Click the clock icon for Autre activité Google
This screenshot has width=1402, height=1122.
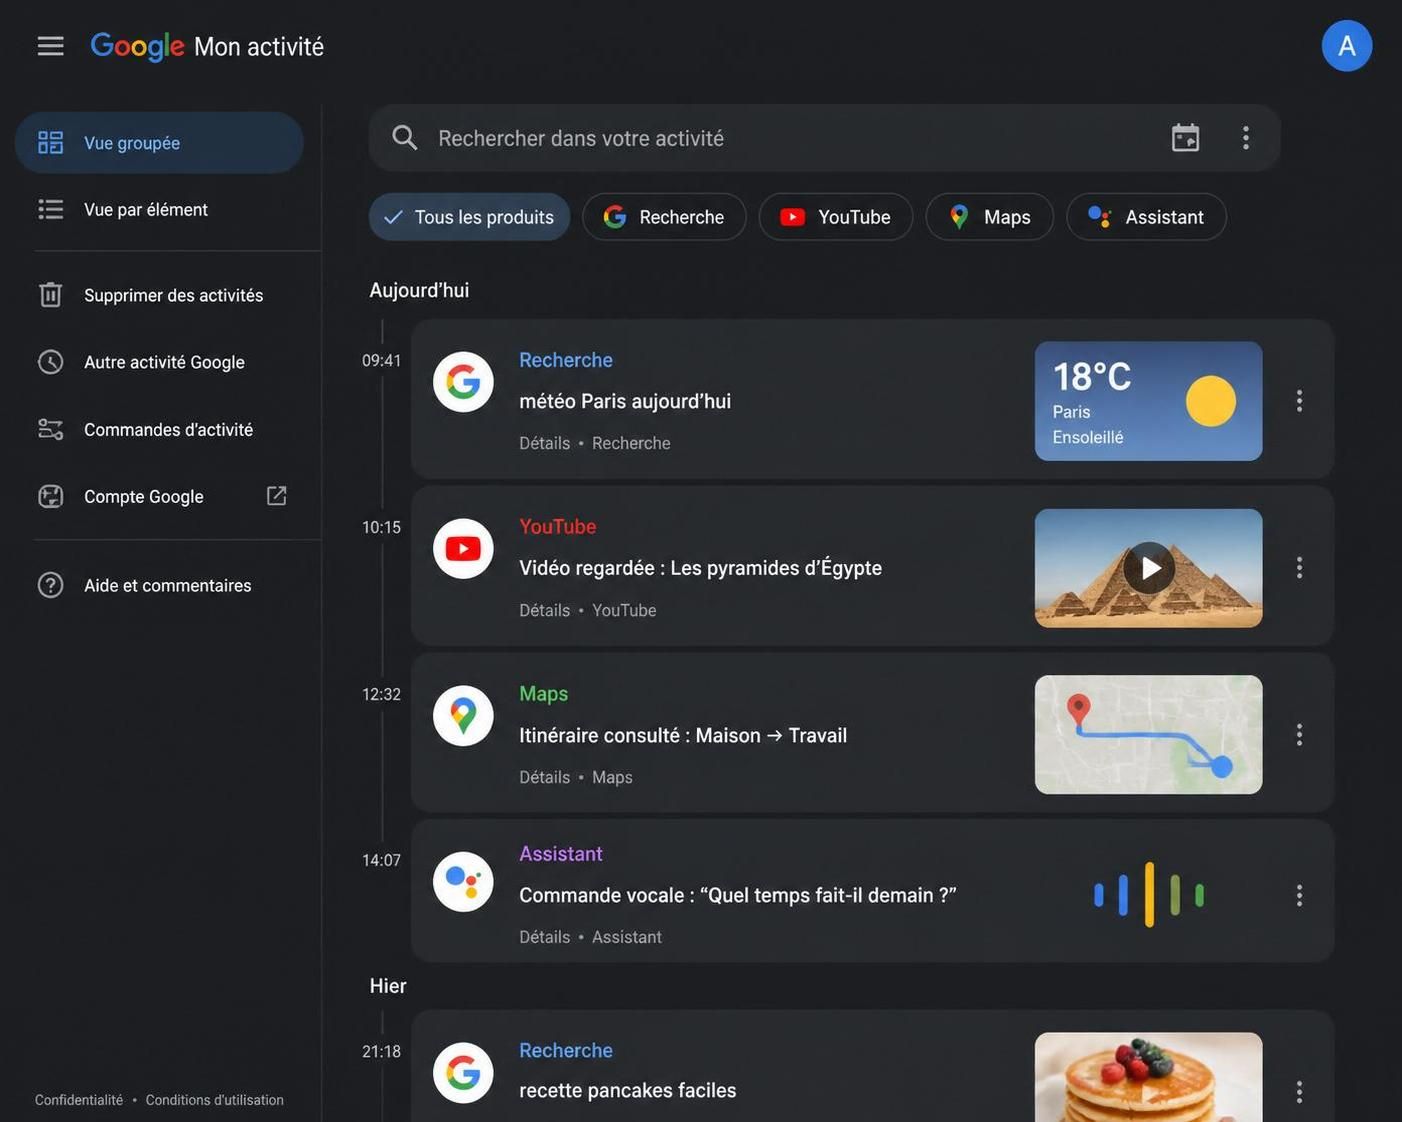pos(50,362)
